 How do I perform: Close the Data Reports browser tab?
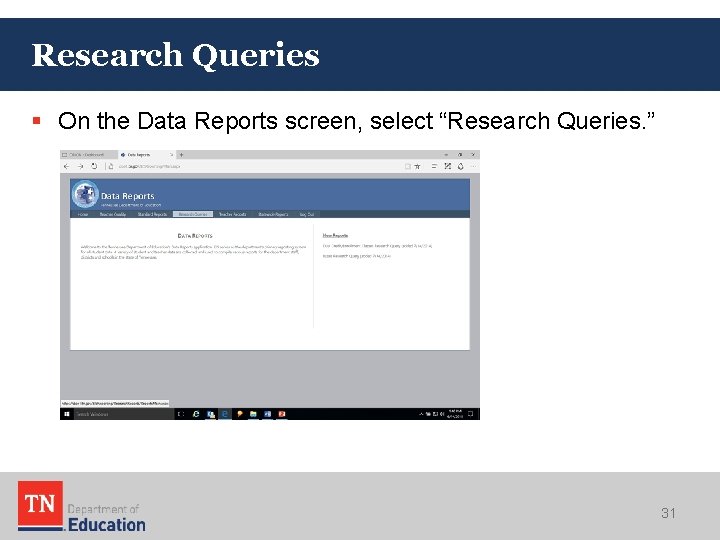pyautogui.click(x=171, y=155)
